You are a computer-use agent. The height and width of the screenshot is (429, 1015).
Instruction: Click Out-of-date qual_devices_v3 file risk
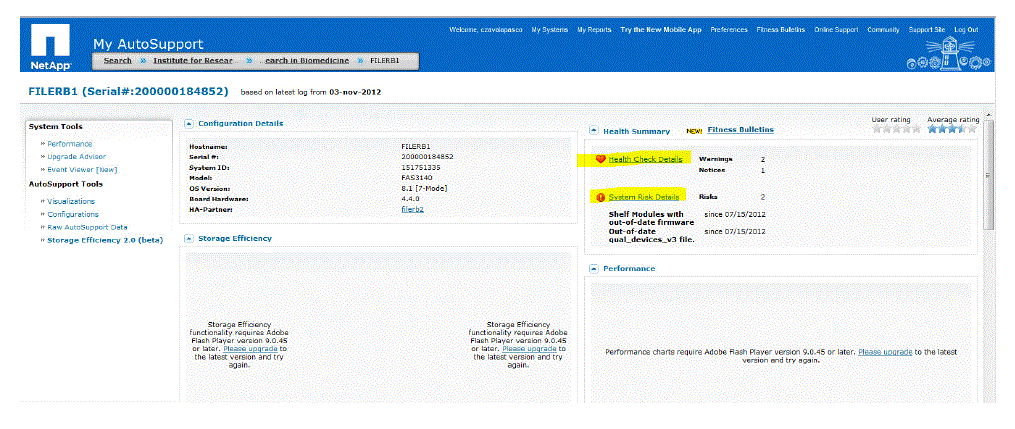pyautogui.click(x=652, y=235)
